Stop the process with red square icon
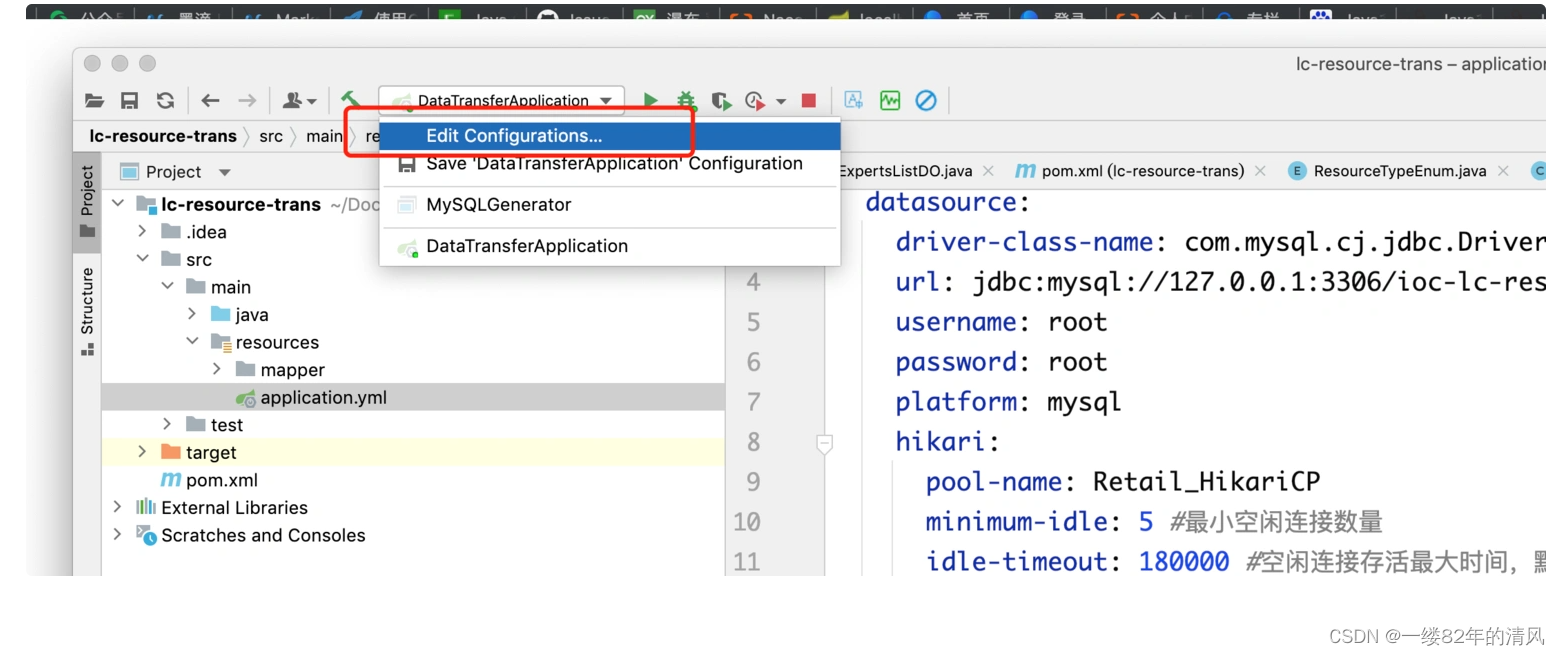This screenshot has width=1560, height=656. pos(809,100)
